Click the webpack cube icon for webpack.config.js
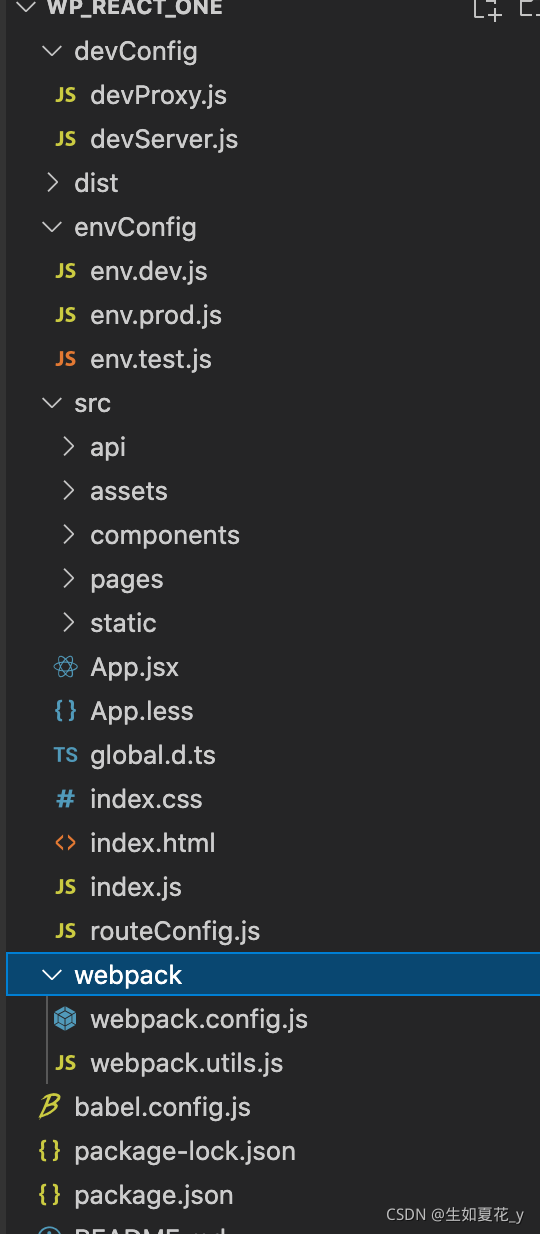 (x=66, y=1019)
